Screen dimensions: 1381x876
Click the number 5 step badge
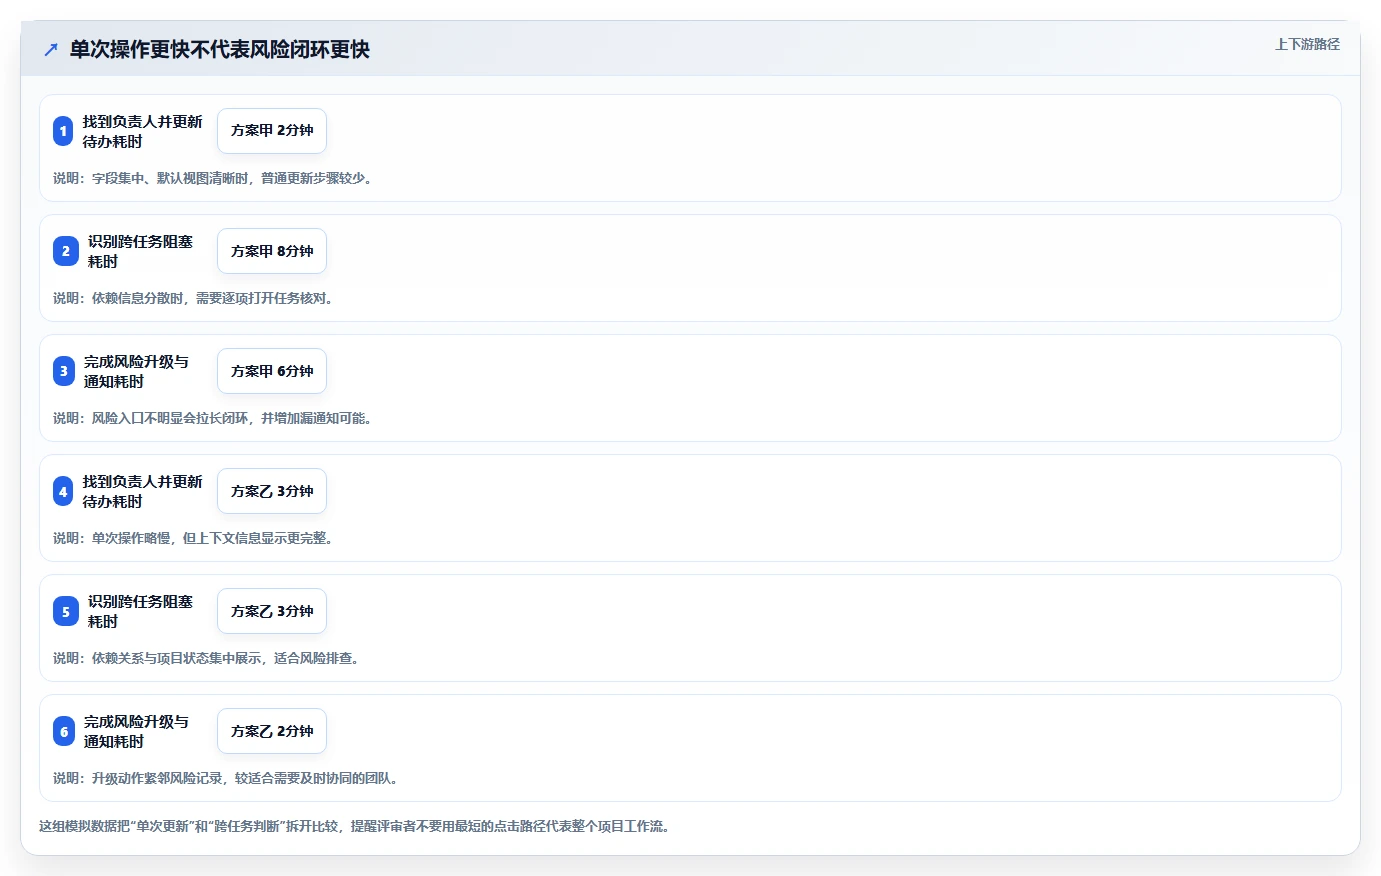(65, 611)
